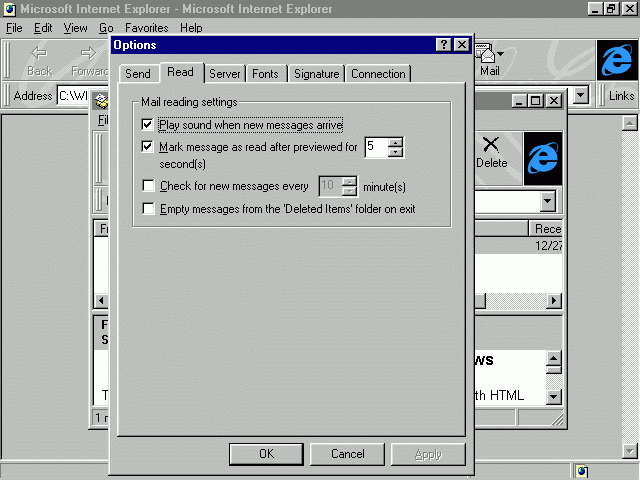Switch to the Send tab
The height and width of the screenshot is (480, 640).
click(x=138, y=74)
